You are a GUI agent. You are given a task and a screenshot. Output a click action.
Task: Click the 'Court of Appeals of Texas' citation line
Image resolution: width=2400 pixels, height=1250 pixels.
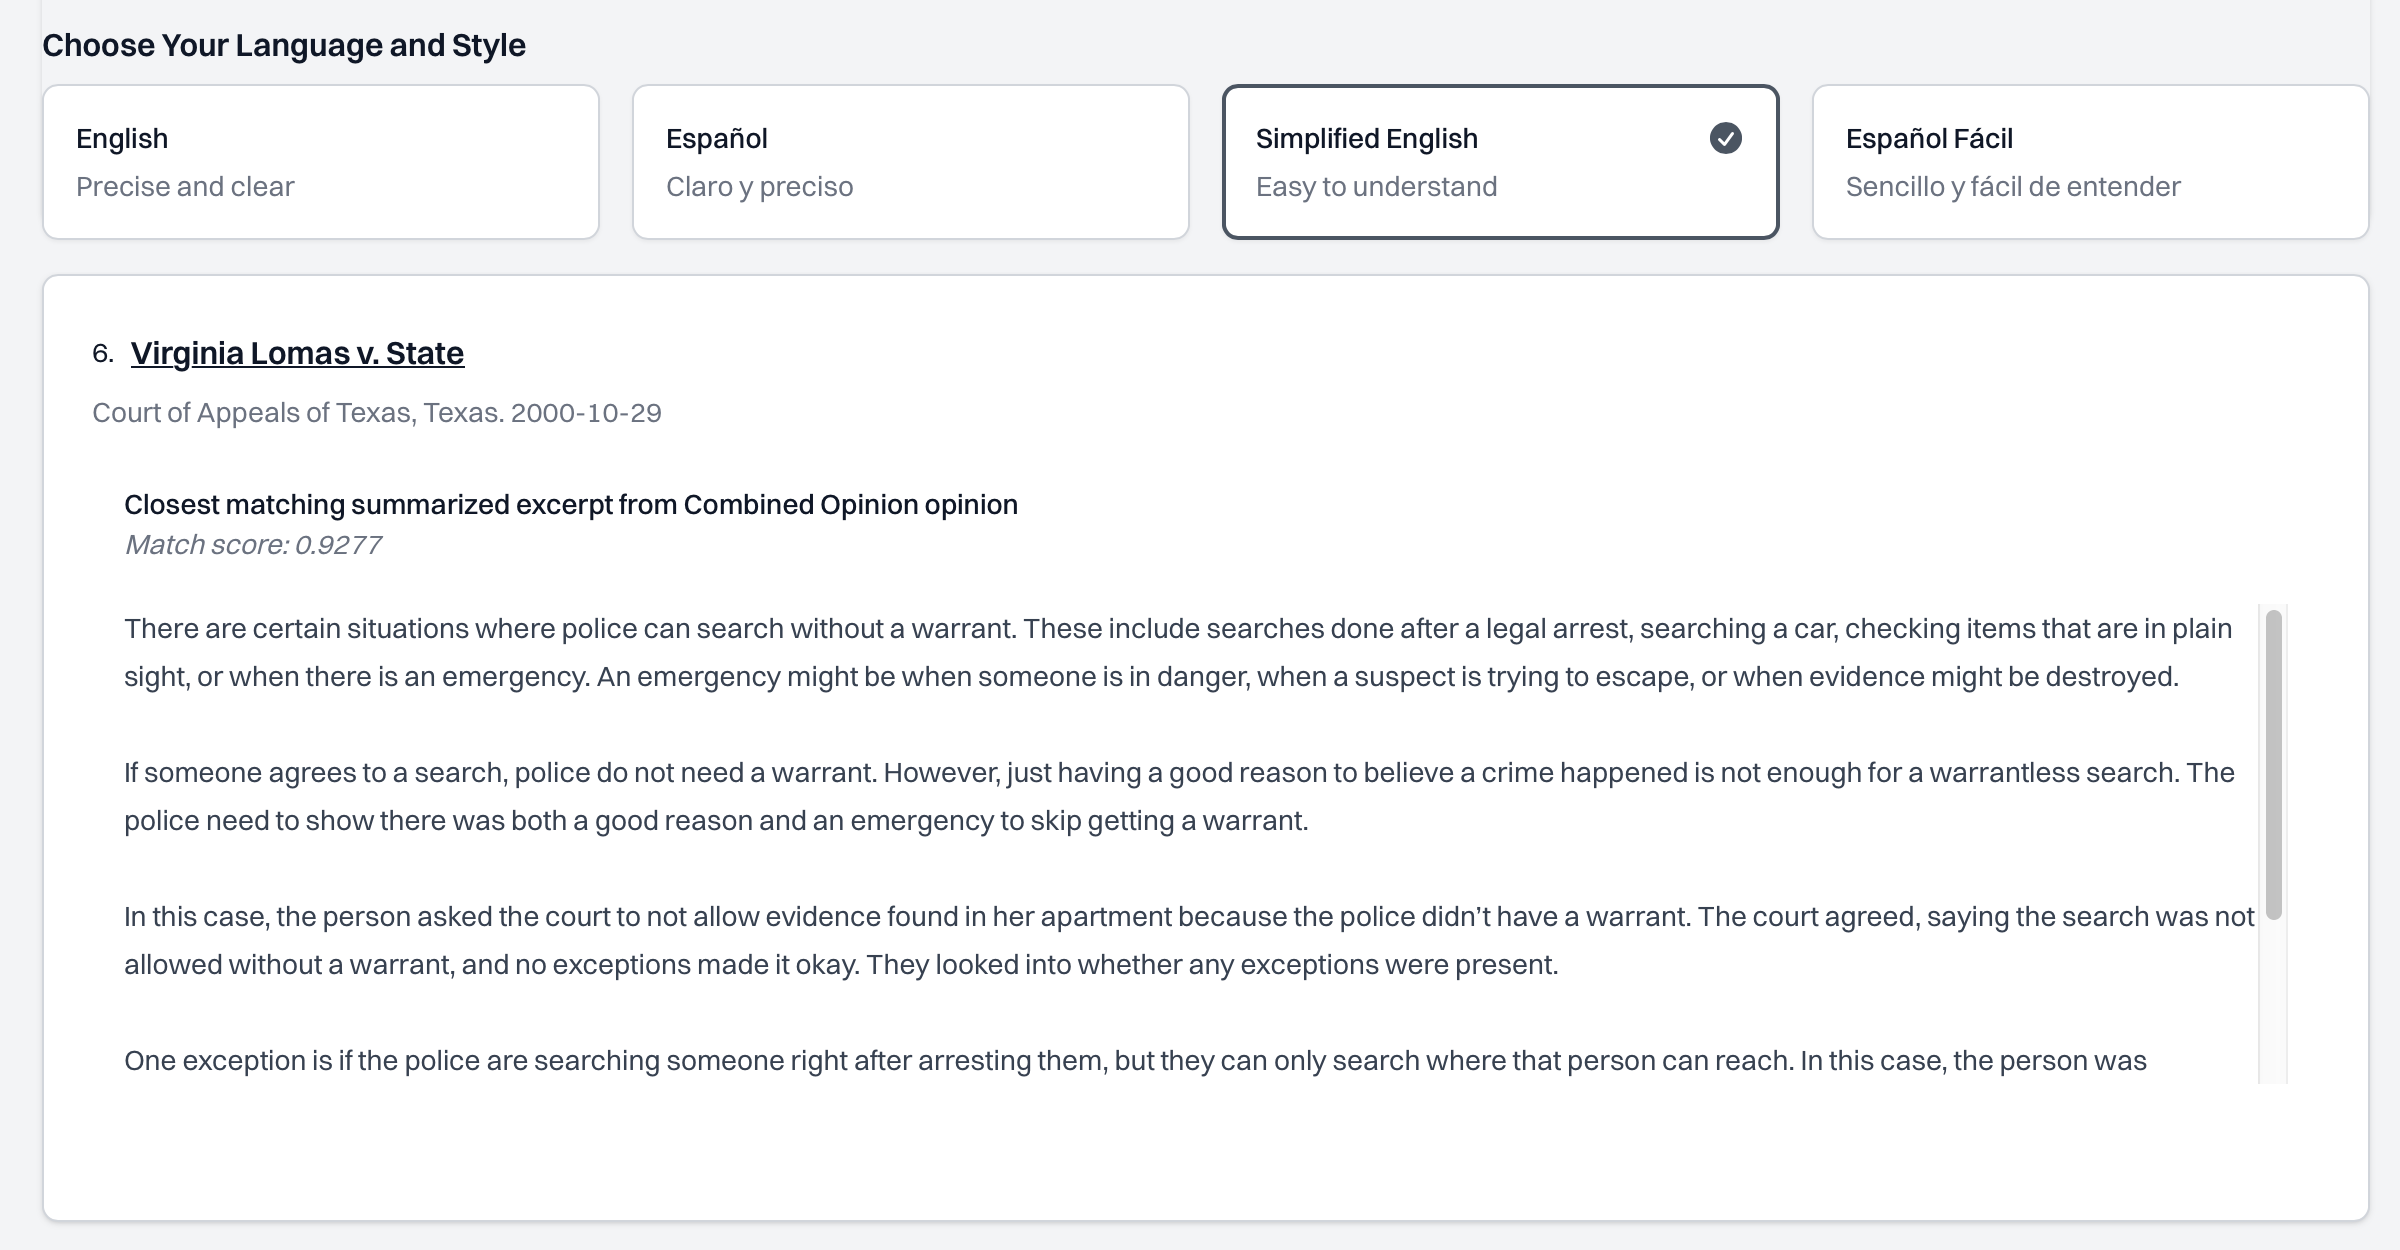377,413
